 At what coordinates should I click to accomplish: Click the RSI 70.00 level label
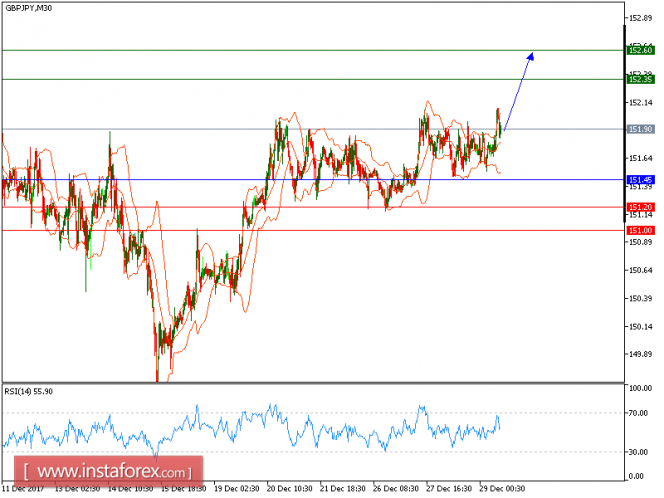point(639,412)
